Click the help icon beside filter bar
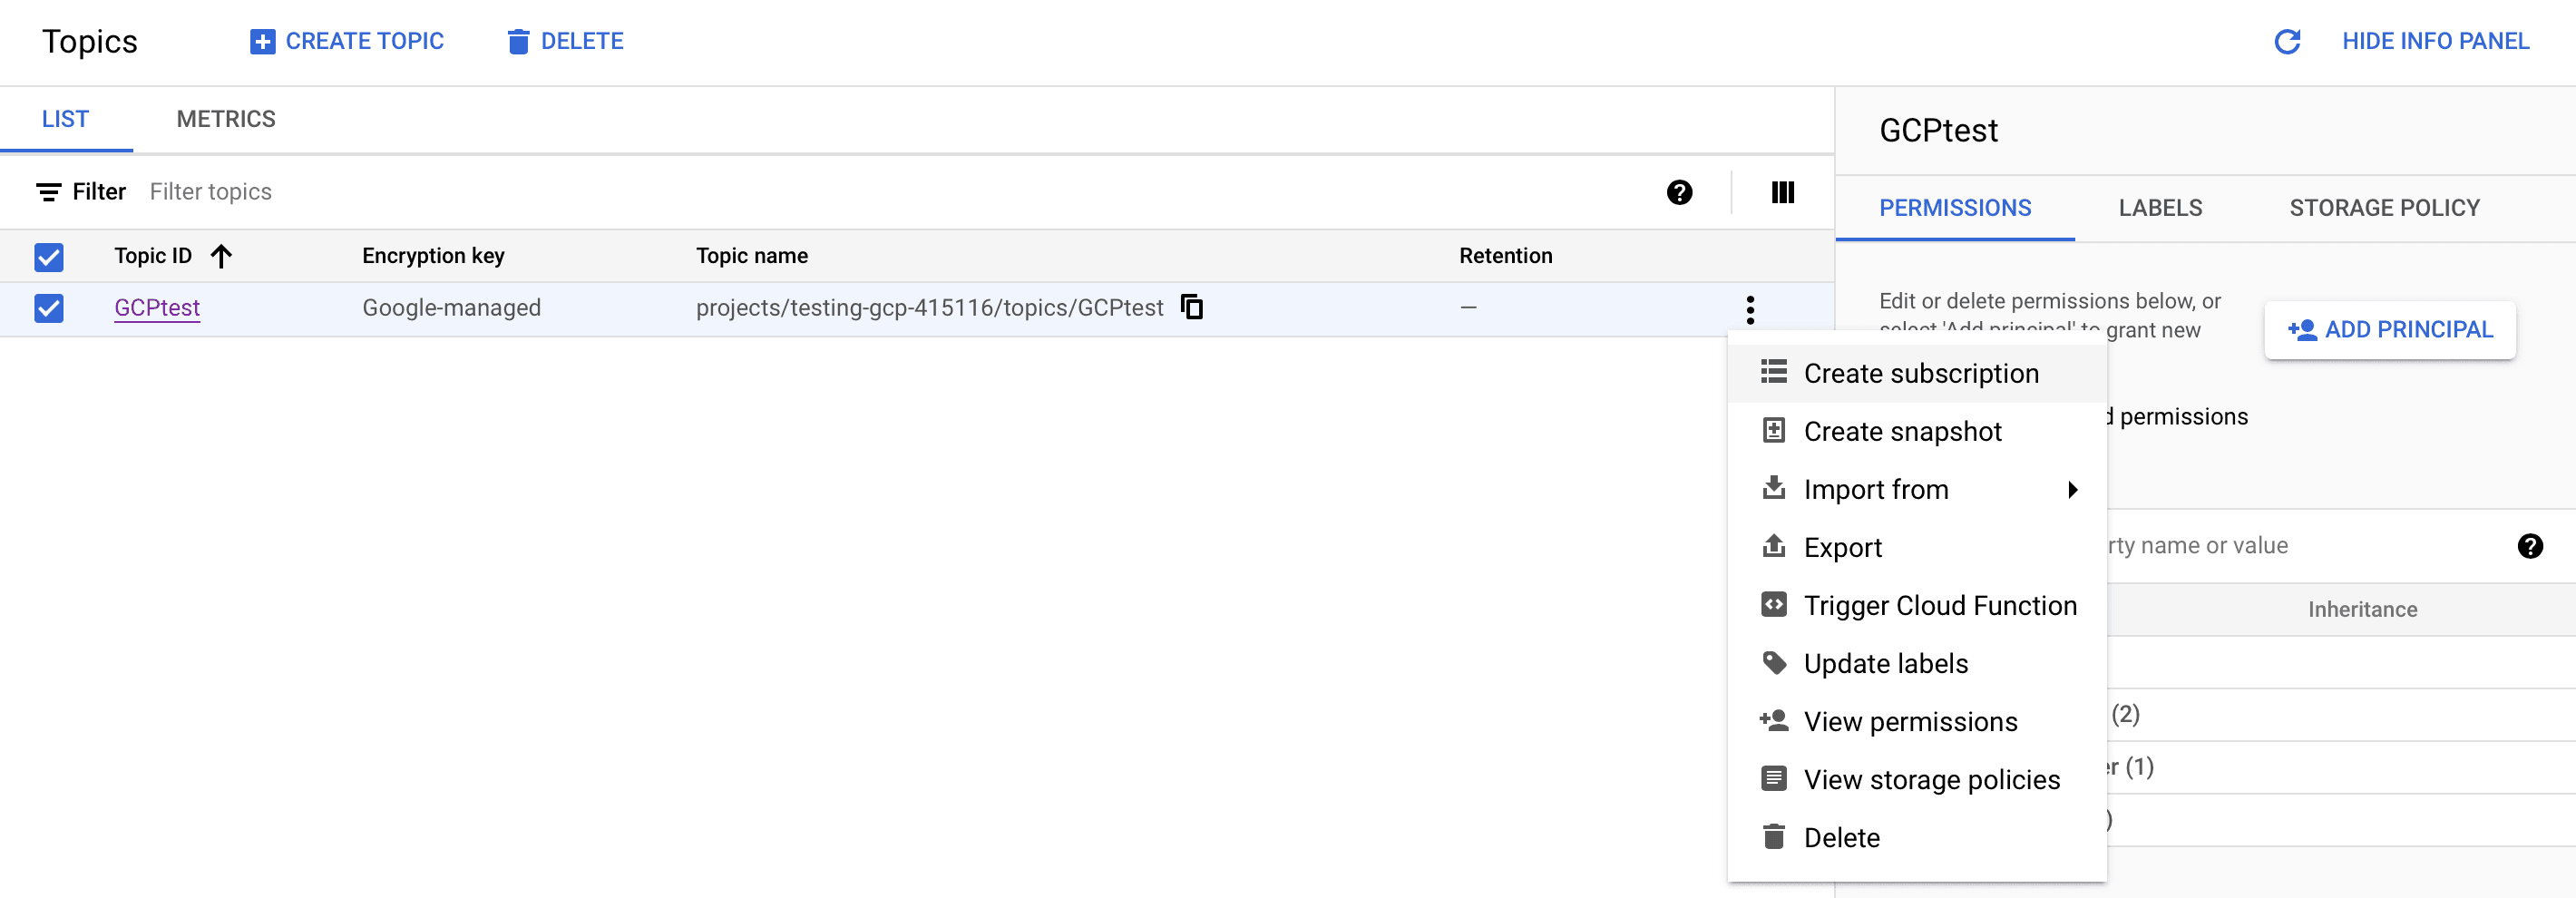This screenshot has width=2576, height=898. tap(1680, 193)
